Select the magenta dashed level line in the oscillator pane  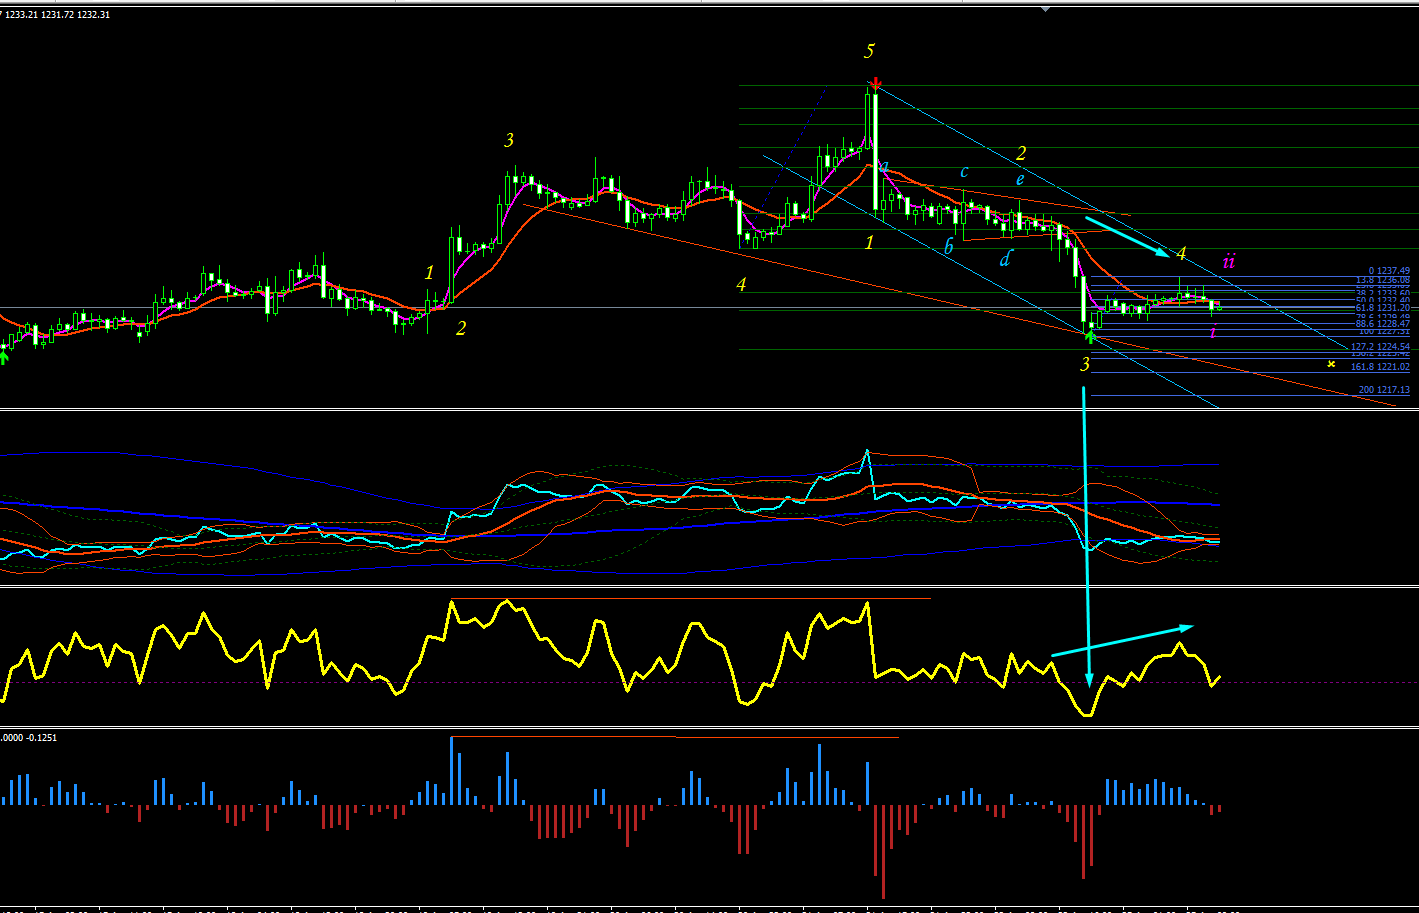(709, 682)
